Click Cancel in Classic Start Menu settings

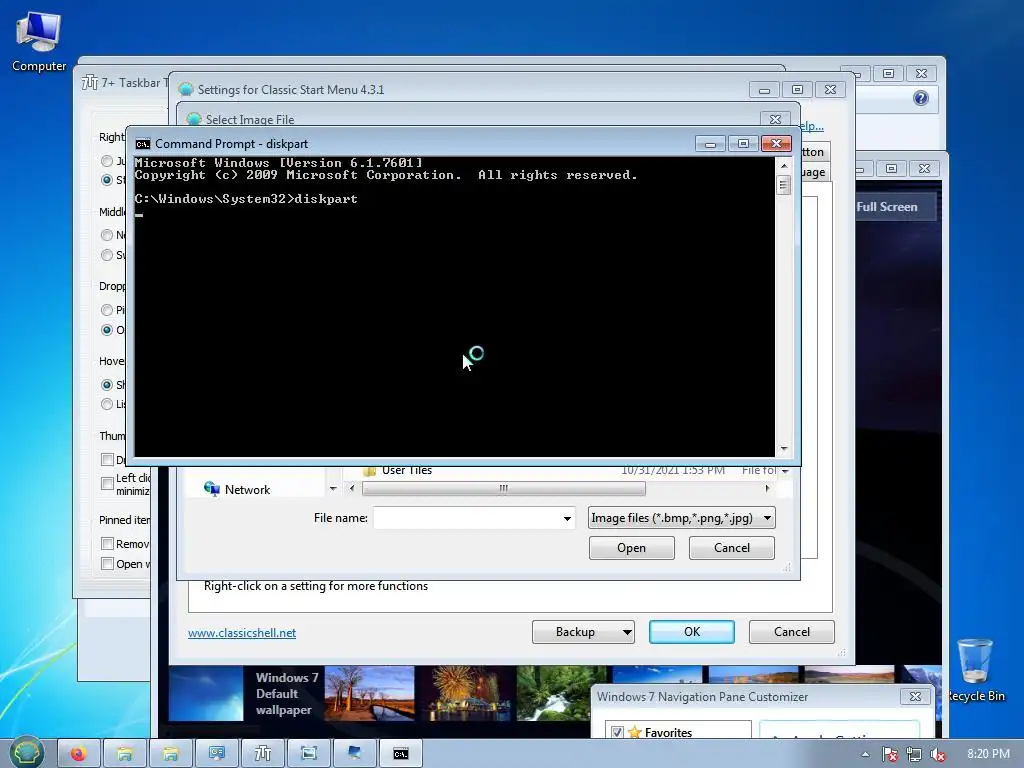click(792, 632)
